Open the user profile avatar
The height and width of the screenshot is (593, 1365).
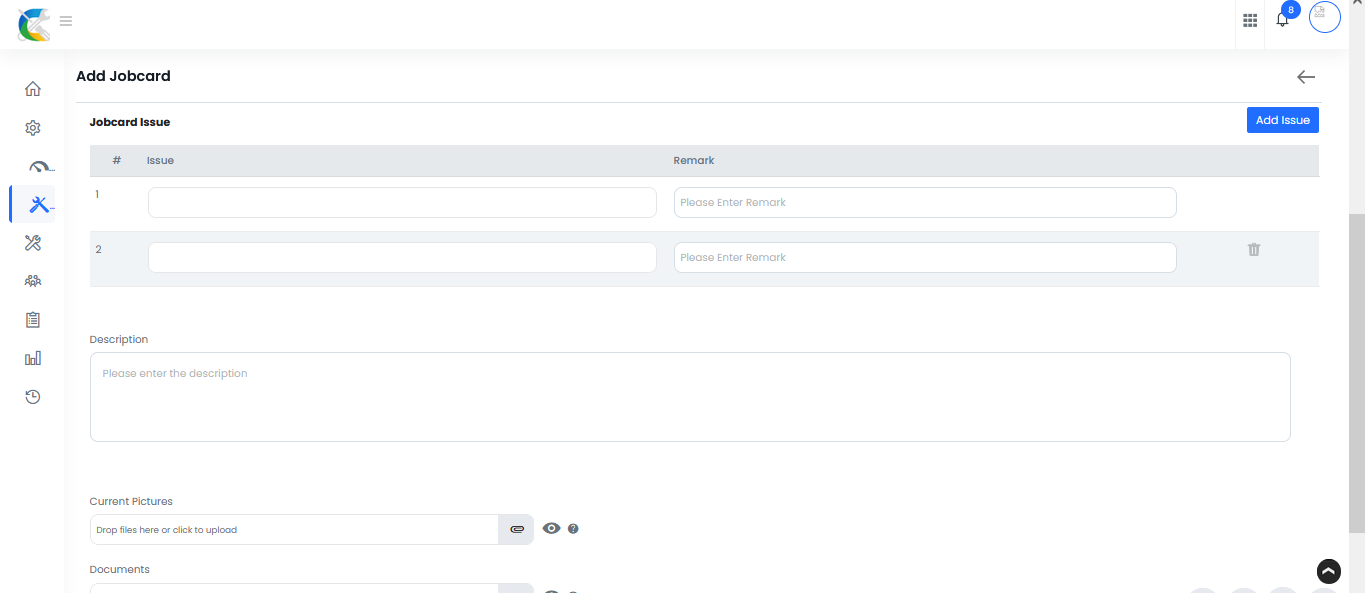click(x=1325, y=17)
